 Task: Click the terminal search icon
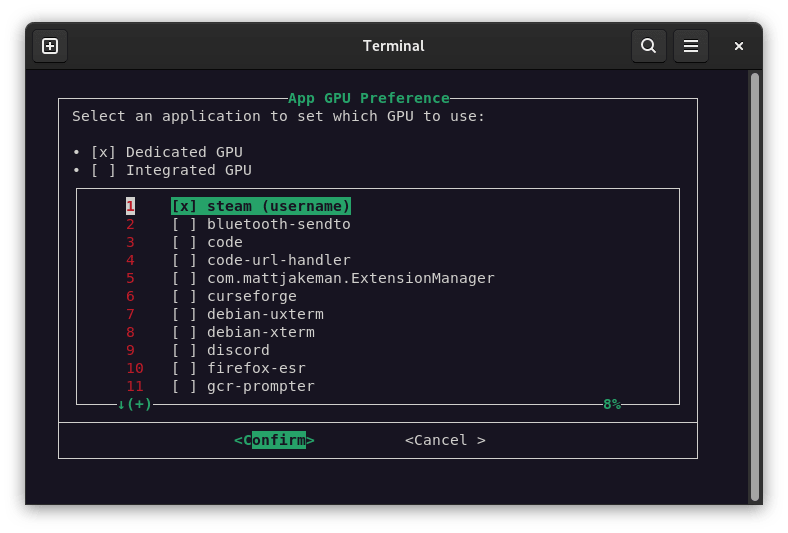coord(648,46)
